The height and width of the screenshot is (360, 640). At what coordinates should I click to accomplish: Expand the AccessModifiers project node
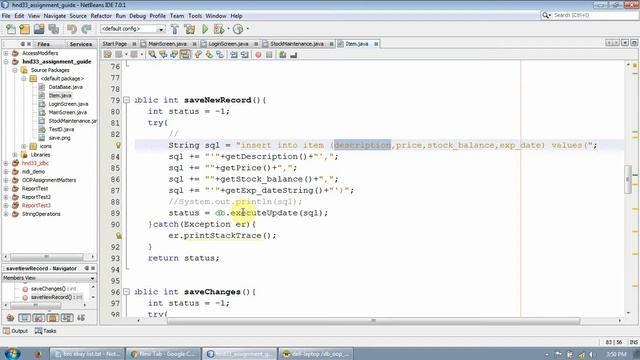(x=6, y=53)
